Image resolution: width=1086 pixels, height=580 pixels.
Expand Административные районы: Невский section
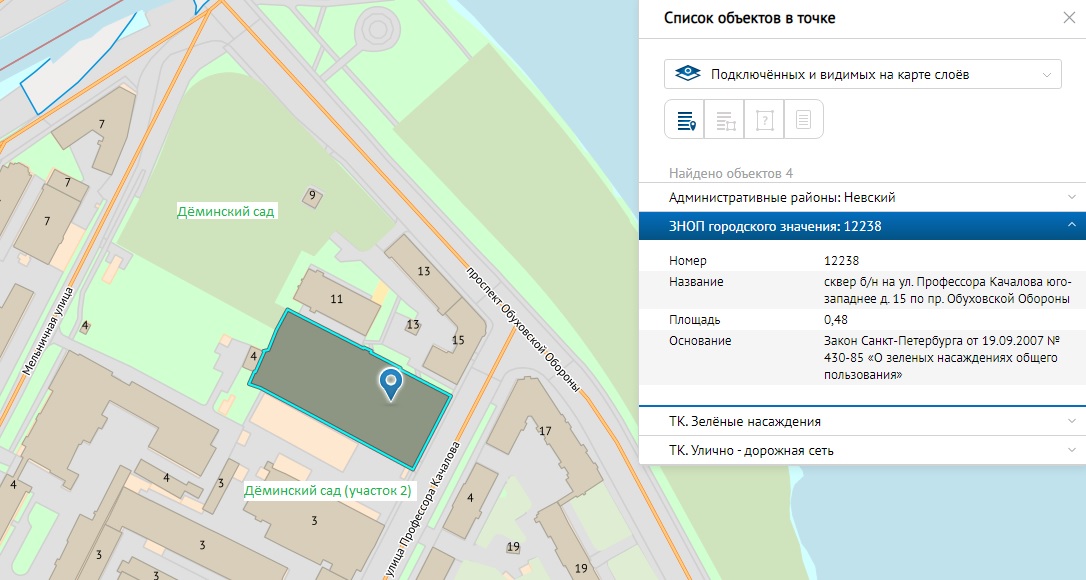click(x=861, y=197)
